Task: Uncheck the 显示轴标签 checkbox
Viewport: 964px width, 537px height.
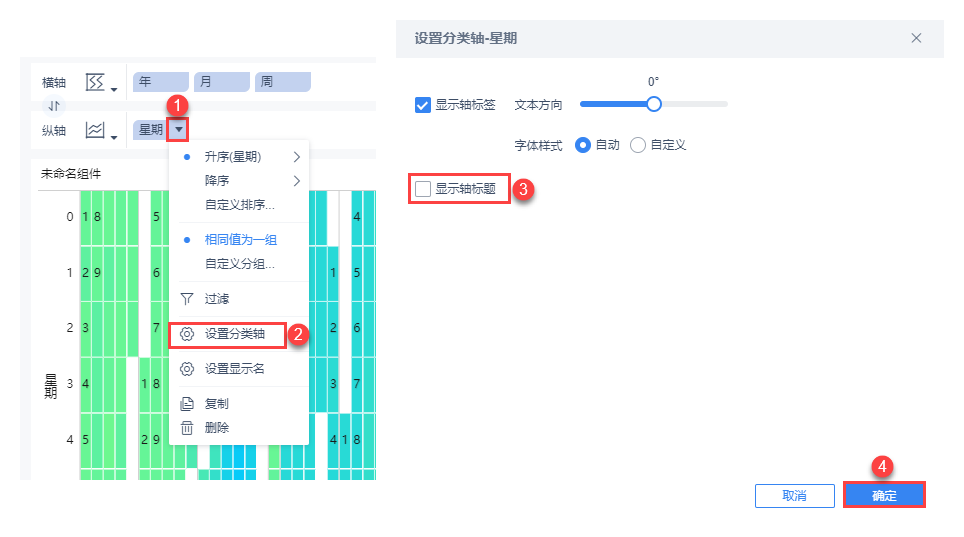Action: tap(423, 104)
